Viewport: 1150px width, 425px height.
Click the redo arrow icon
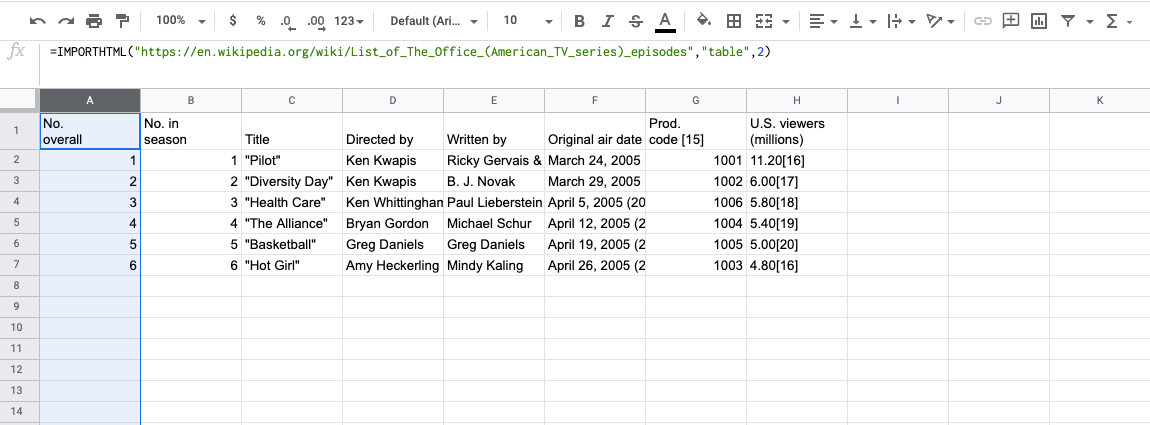pyautogui.click(x=66, y=20)
